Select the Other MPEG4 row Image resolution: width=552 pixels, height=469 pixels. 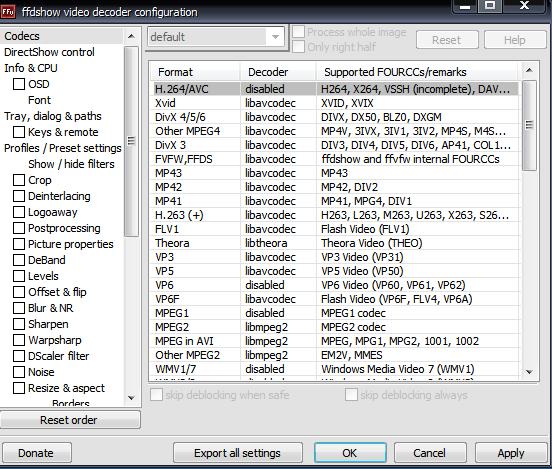click(x=335, y=131)
